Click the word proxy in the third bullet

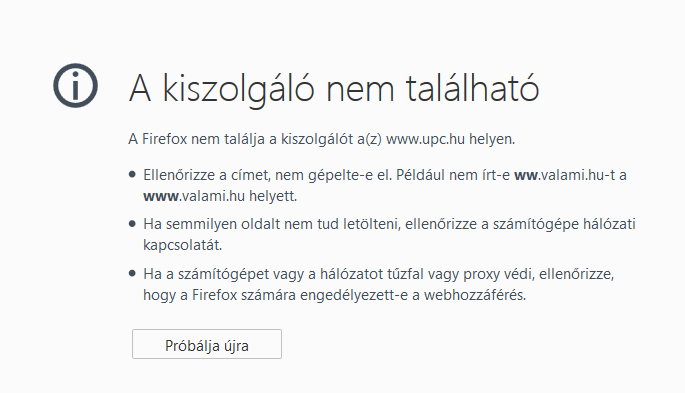tap(481, 275)
